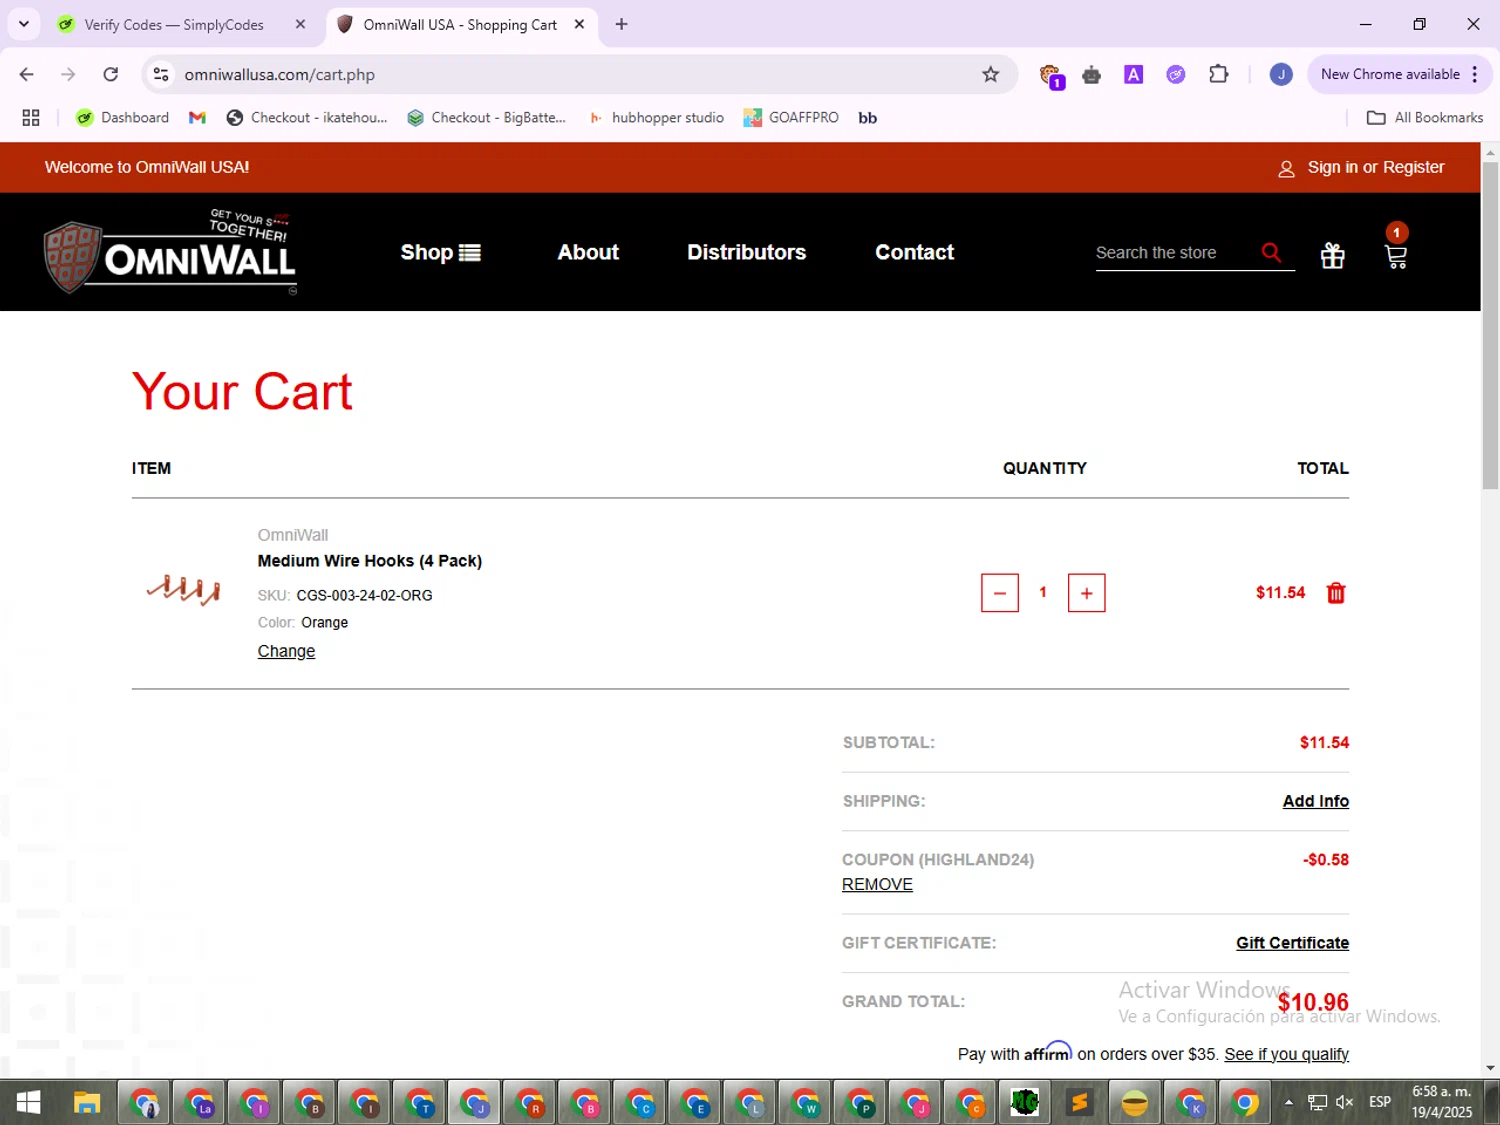
Task: Click the Medium Wire Hooks (4 Pack) title
Action: point(370,561)
